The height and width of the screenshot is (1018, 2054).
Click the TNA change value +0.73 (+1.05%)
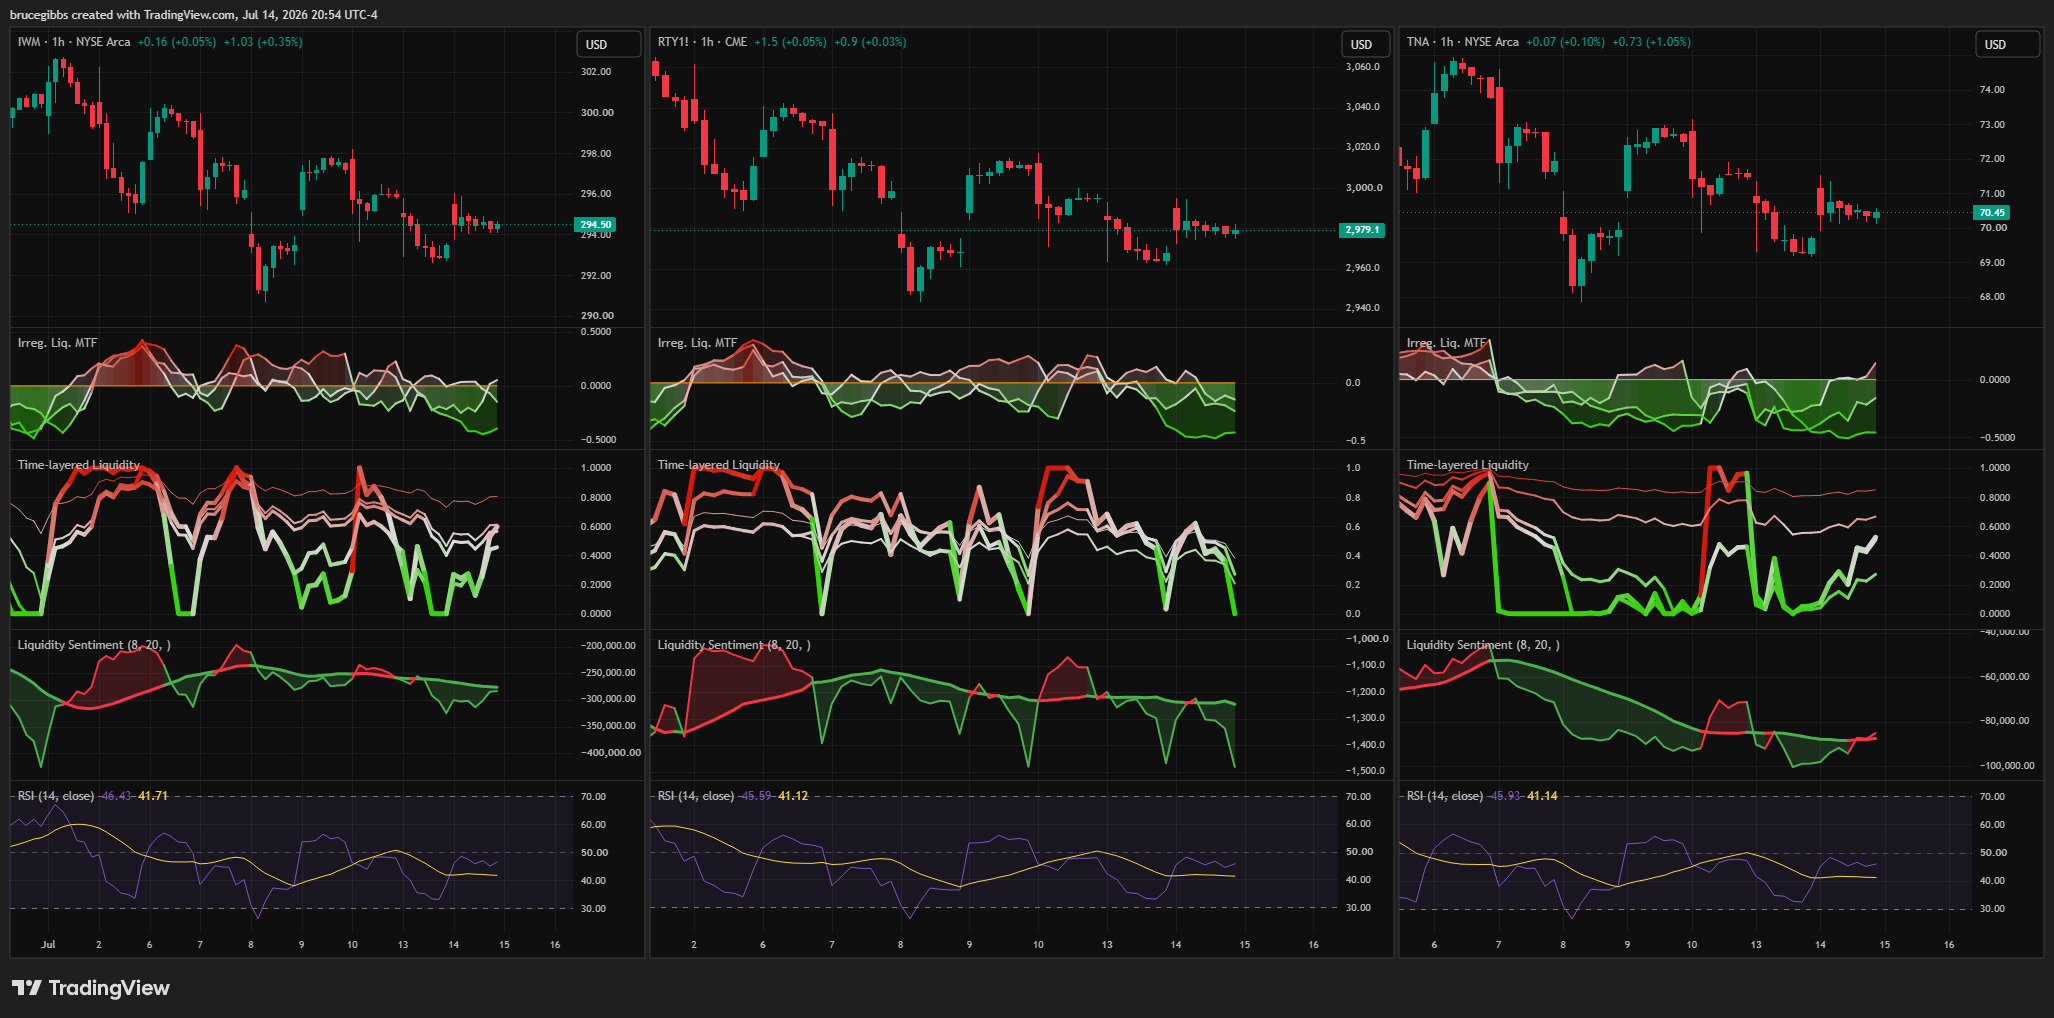coord(1651,42)
